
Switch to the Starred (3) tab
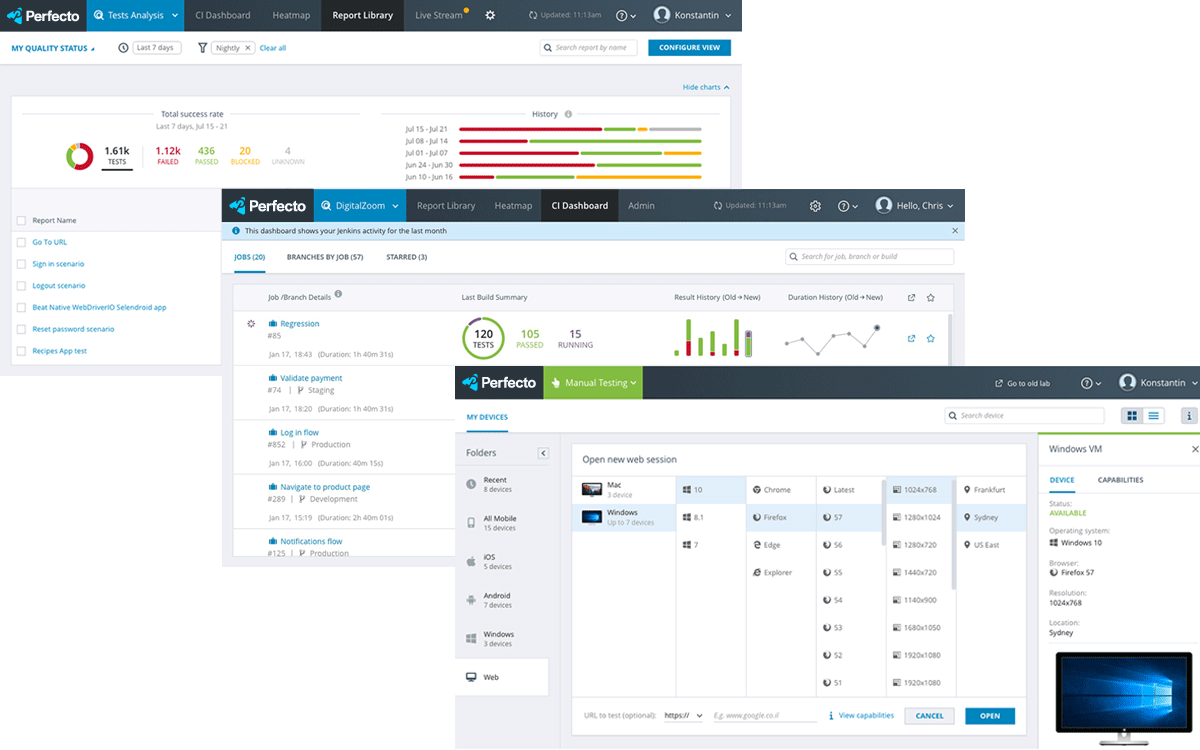407,257
